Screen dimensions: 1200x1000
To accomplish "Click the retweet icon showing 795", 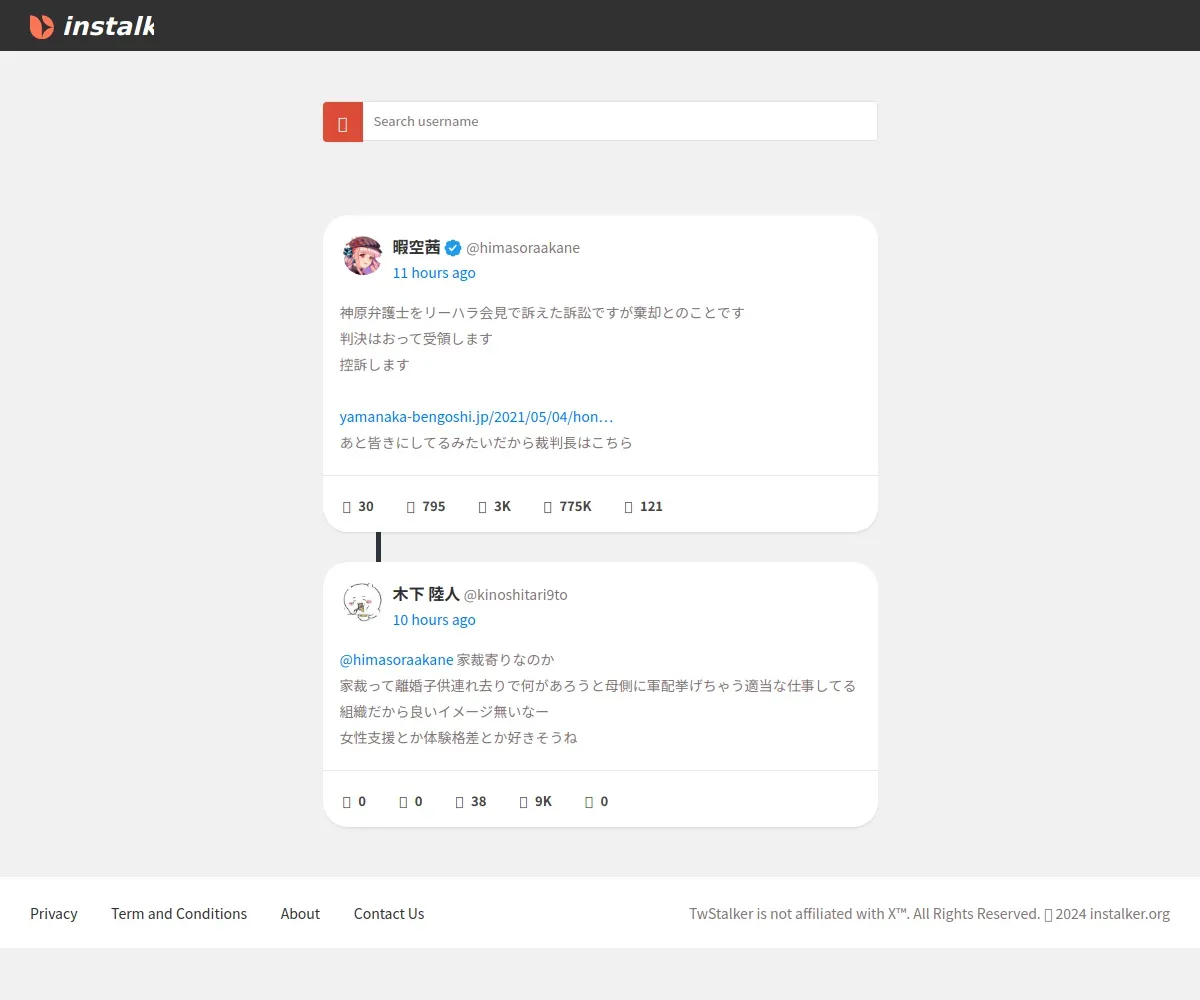I will pos(411,507).
